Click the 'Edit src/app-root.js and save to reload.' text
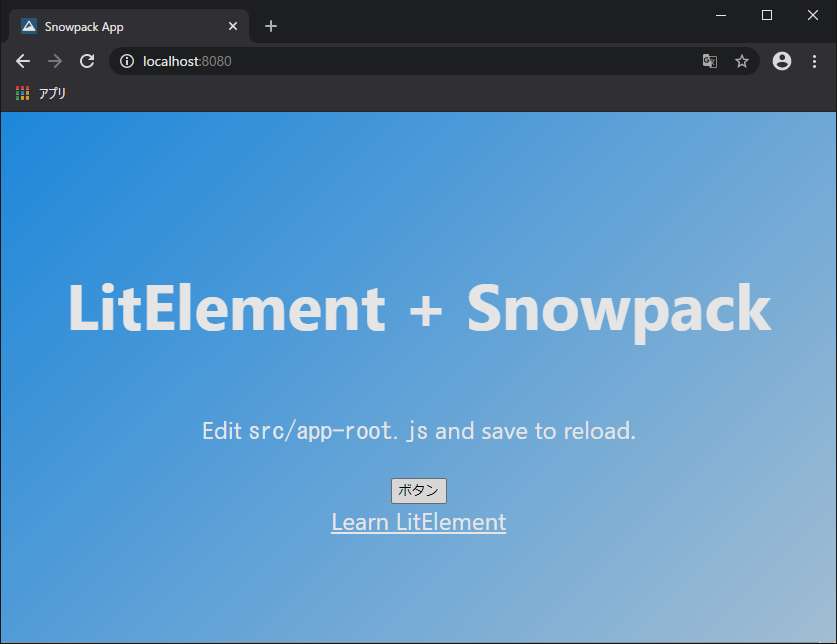Viewport: 837px width, 644px height. [x=419, y=431]
